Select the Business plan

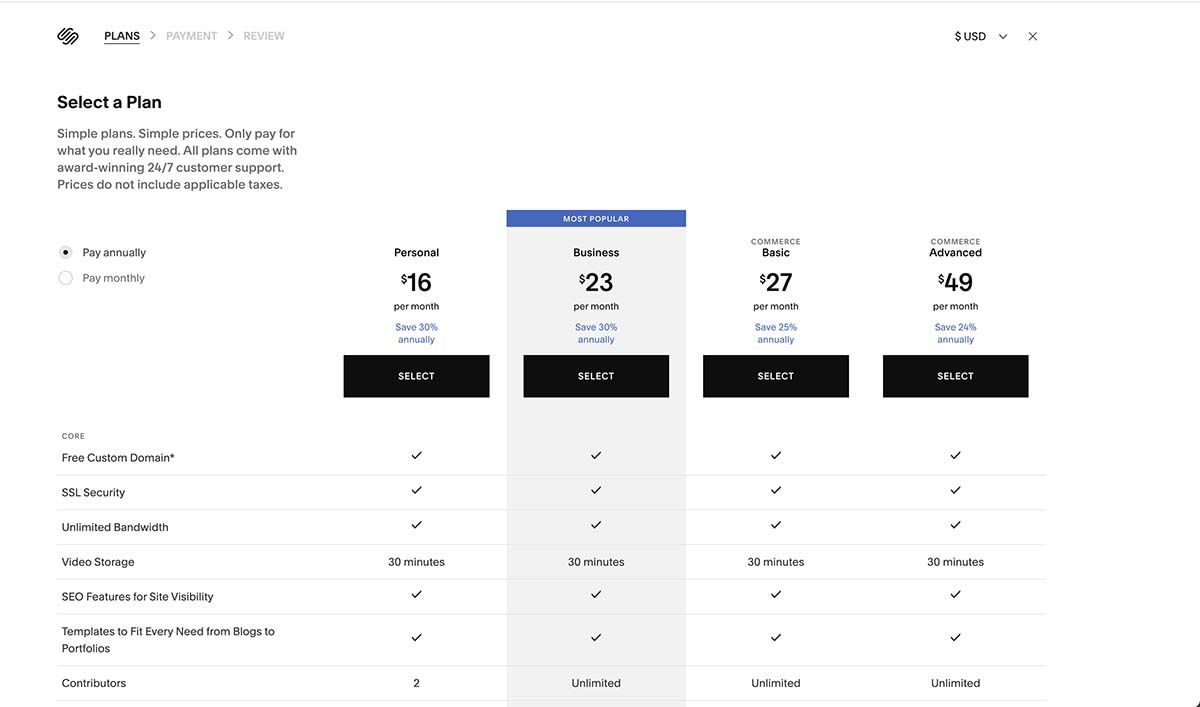coord(596,375)
